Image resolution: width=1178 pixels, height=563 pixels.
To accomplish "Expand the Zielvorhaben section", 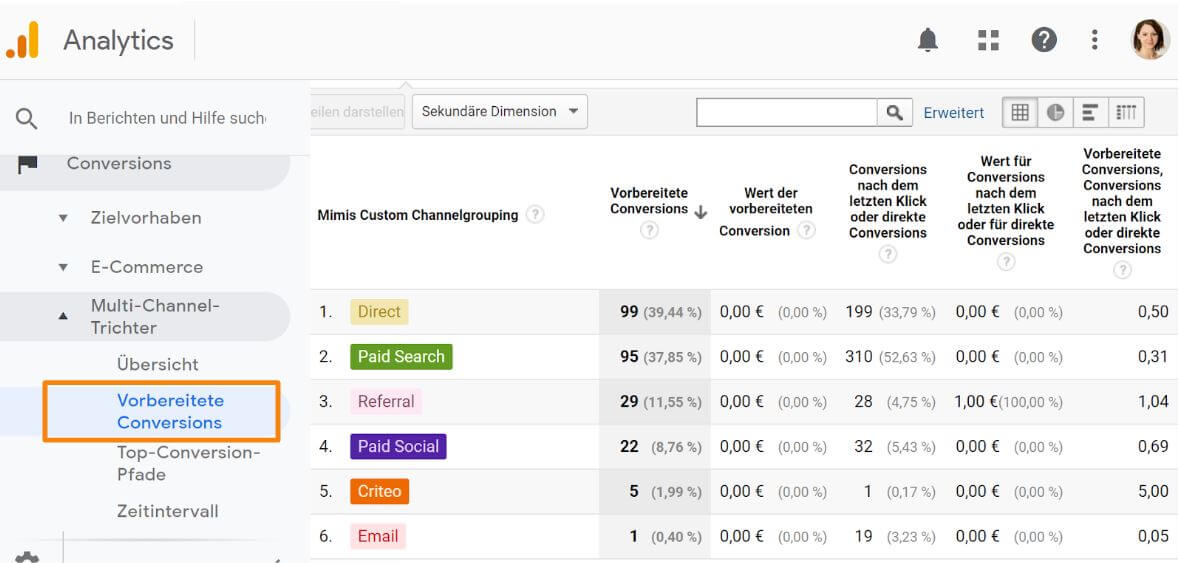I will (145, 218).
